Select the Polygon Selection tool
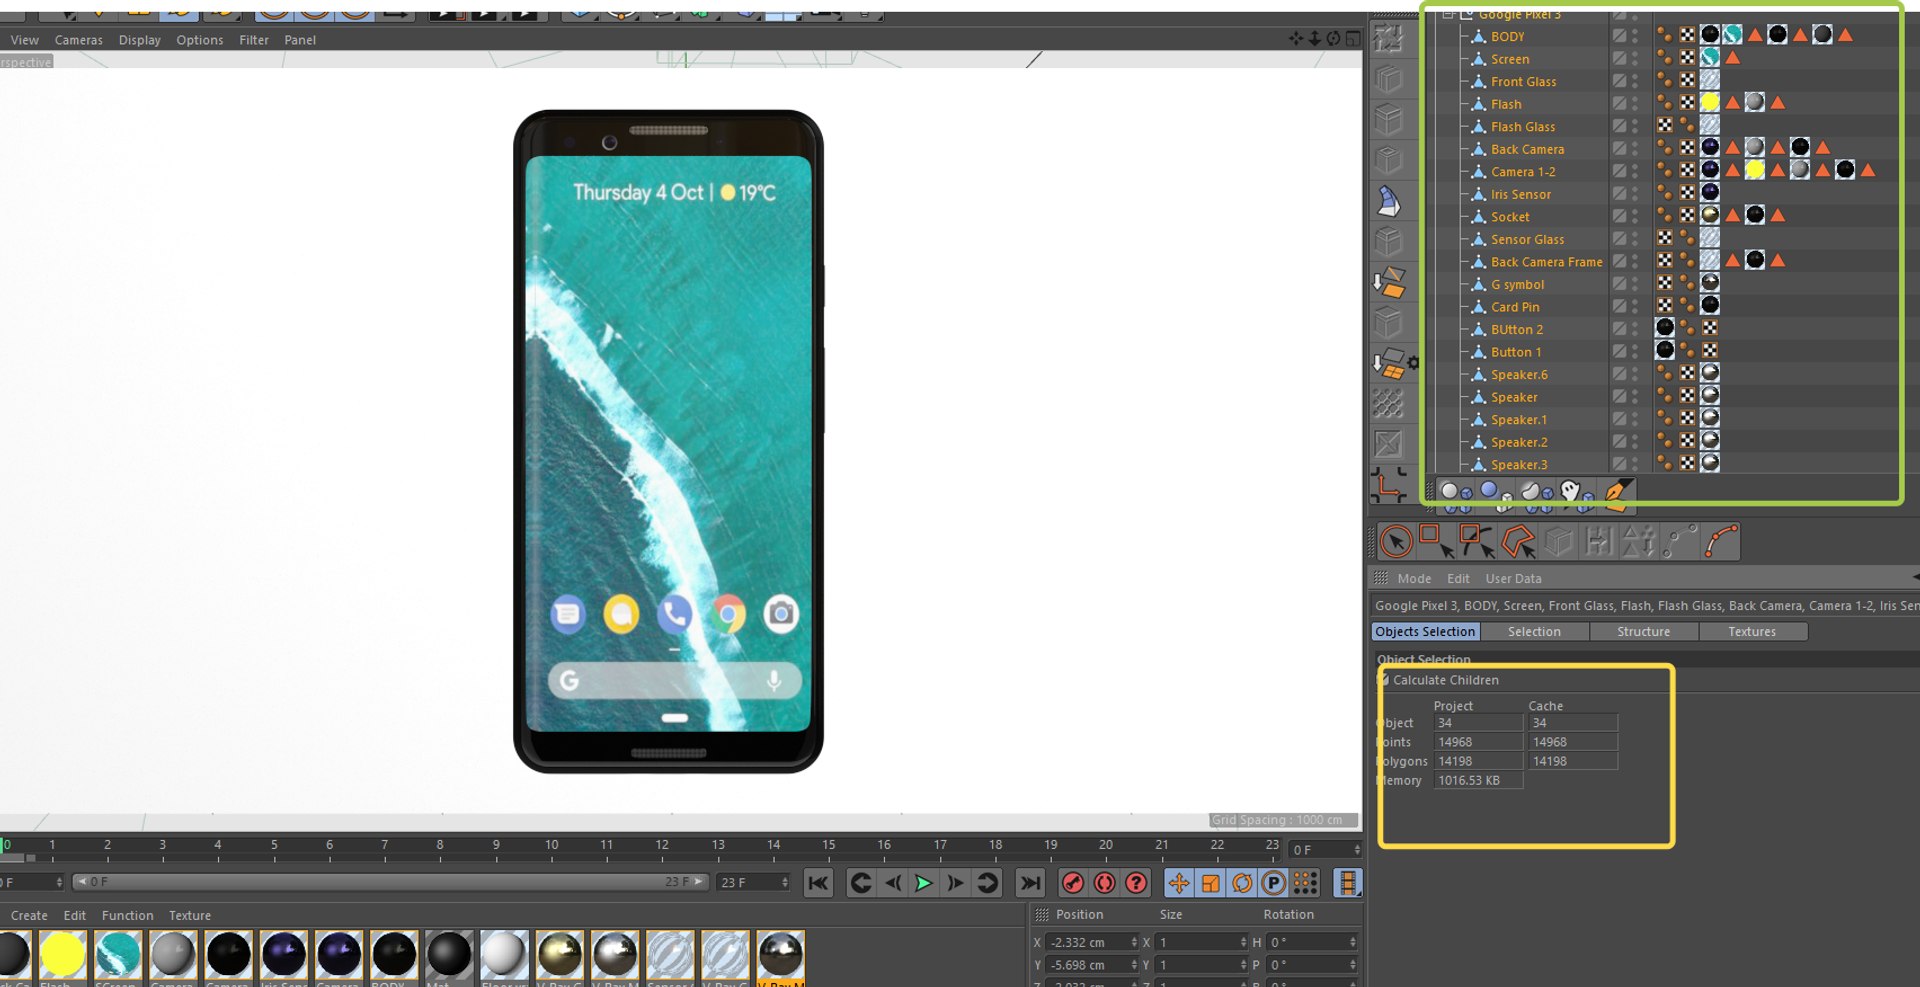 [x=1518, y=542]
